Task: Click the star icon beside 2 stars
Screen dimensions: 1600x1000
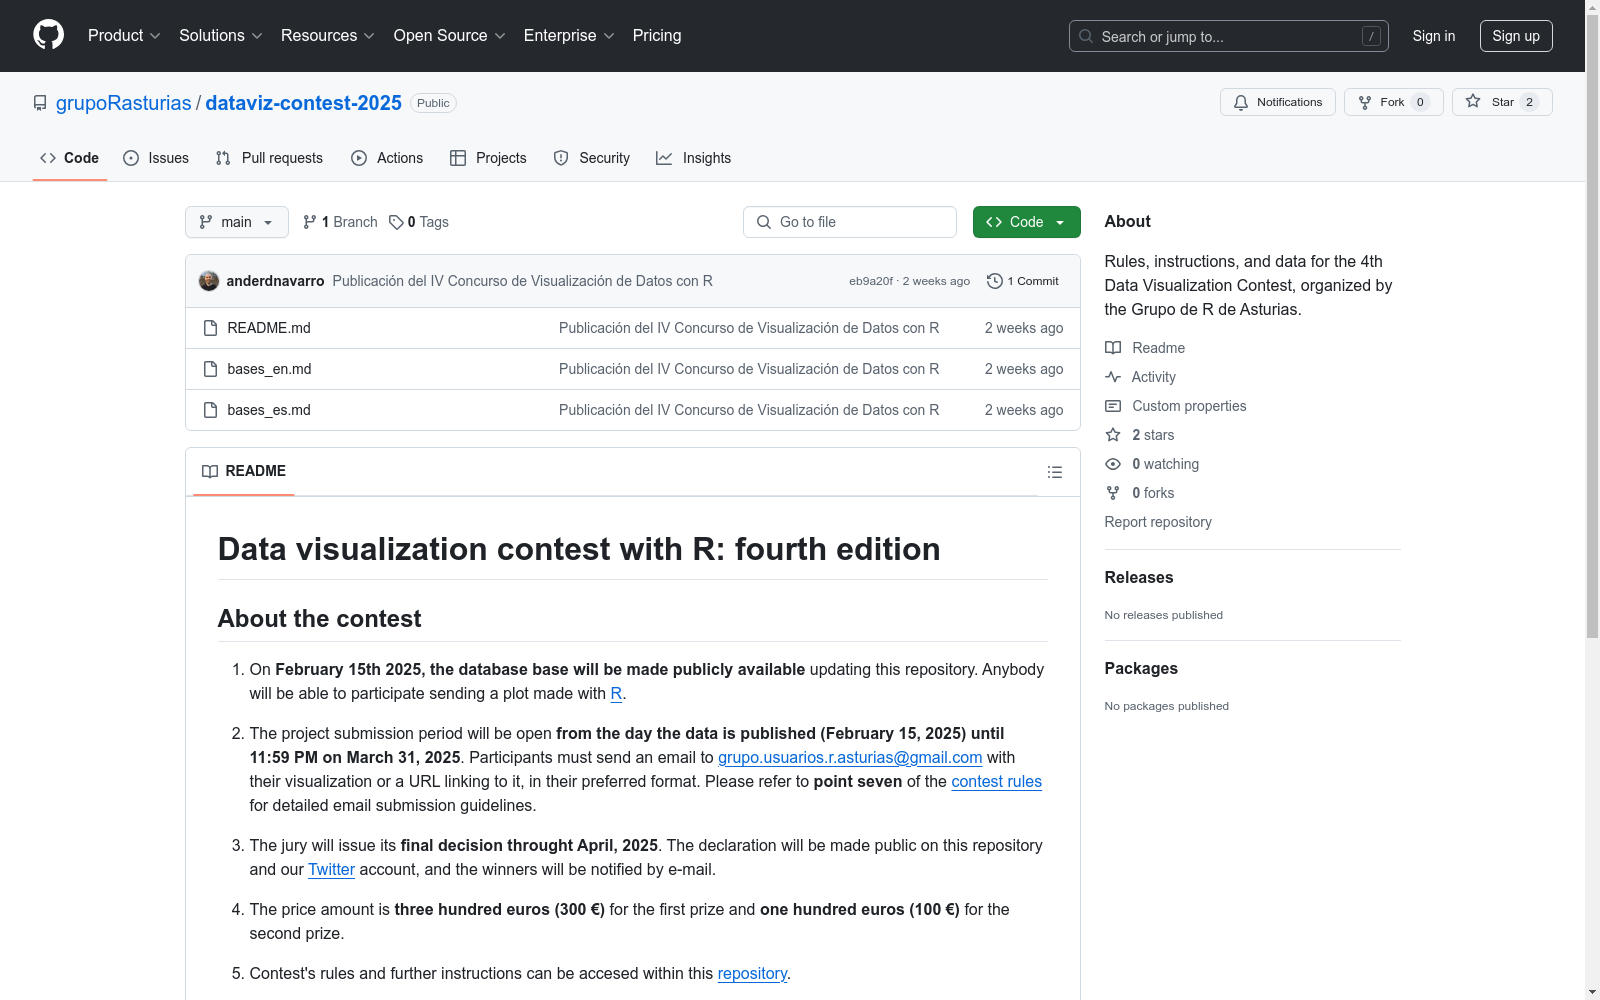Action: pos(1113,435)
